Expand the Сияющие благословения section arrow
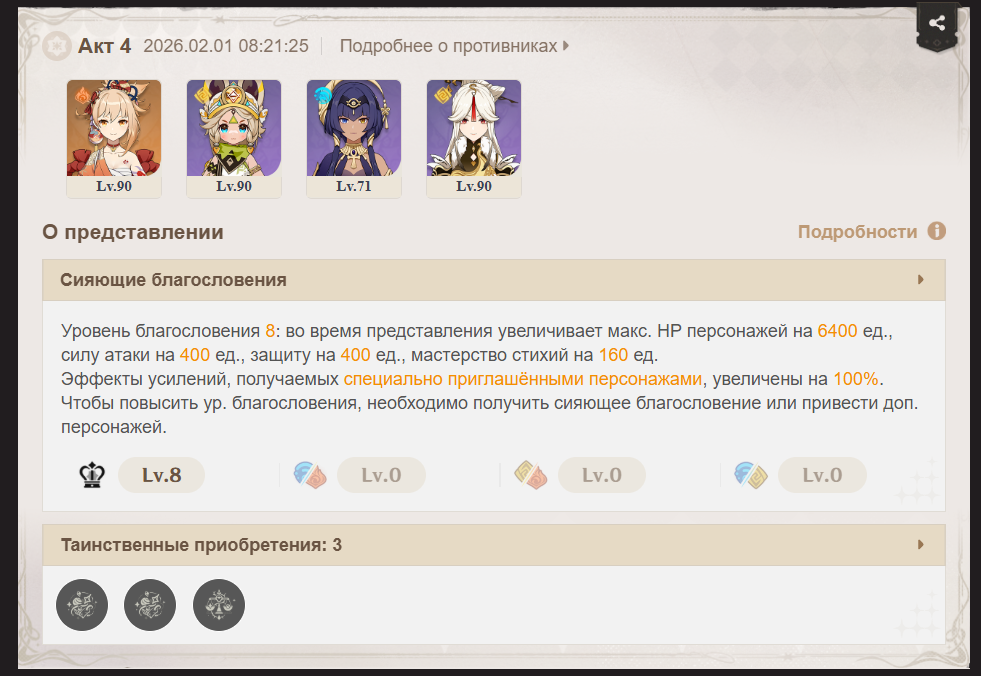 (x=921, y=280)
